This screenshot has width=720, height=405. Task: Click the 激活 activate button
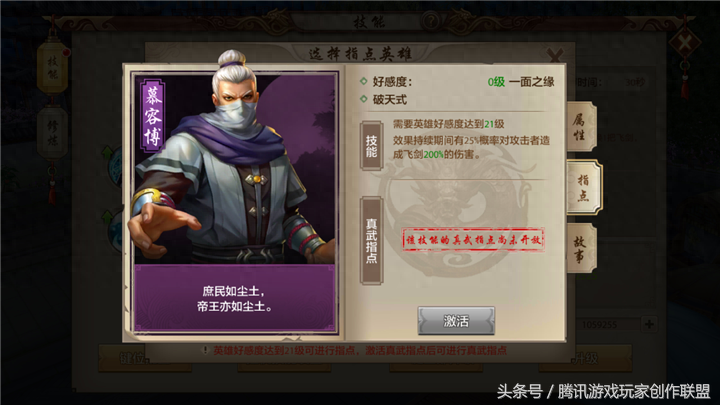456,321
